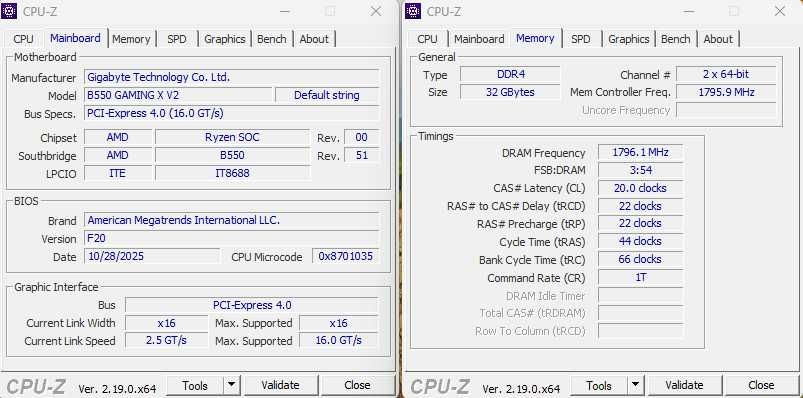This screenshot has height=398, width=803.
Task: Click Cycle Time tRAS 44 clocks value
Action: pyautogui.click(x=640, y=241)
